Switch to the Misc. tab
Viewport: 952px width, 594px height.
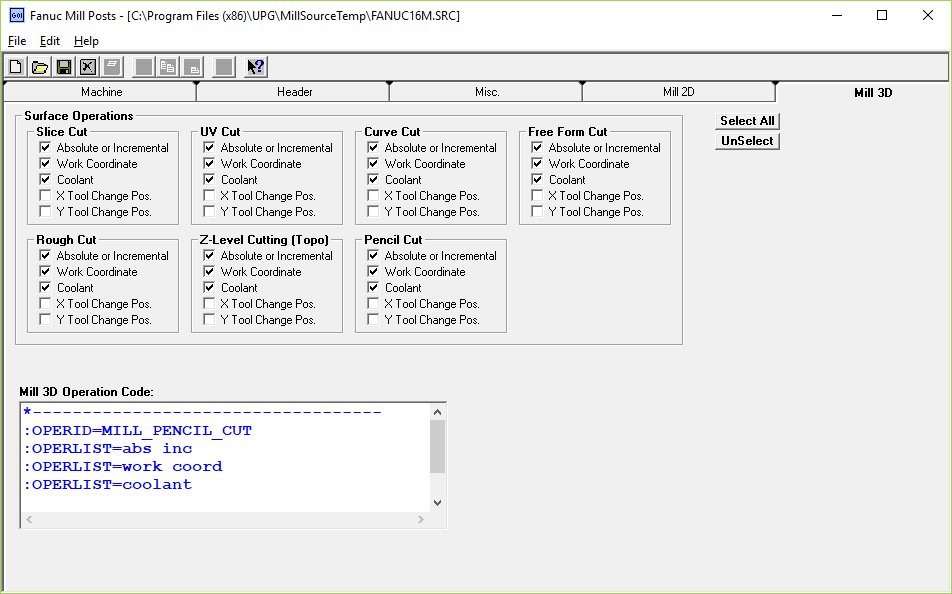click(x=487, y=92)
